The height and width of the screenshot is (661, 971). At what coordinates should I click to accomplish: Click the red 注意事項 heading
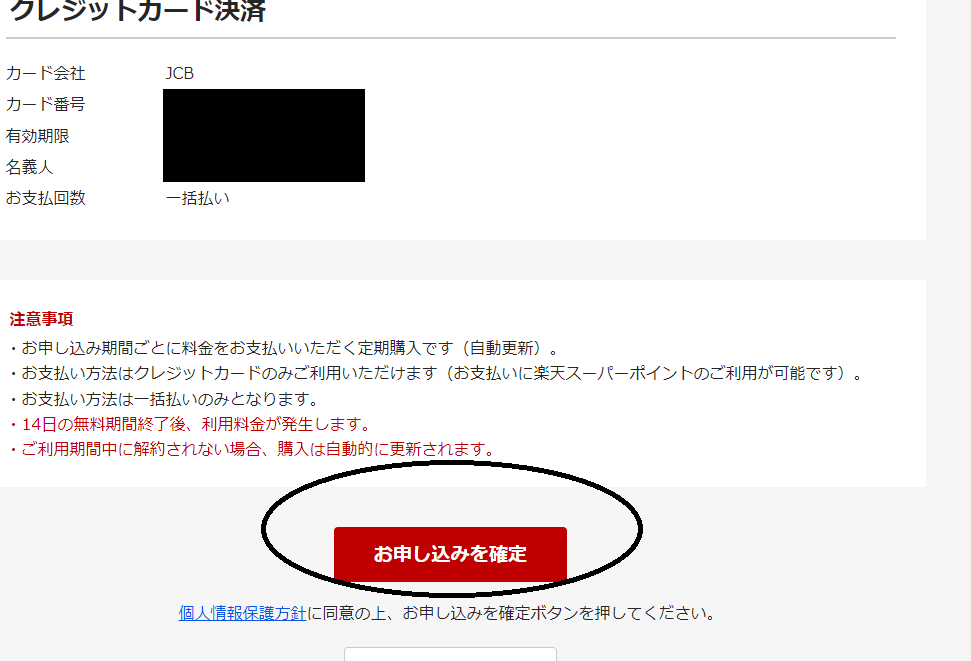click(x=41, y=319)
